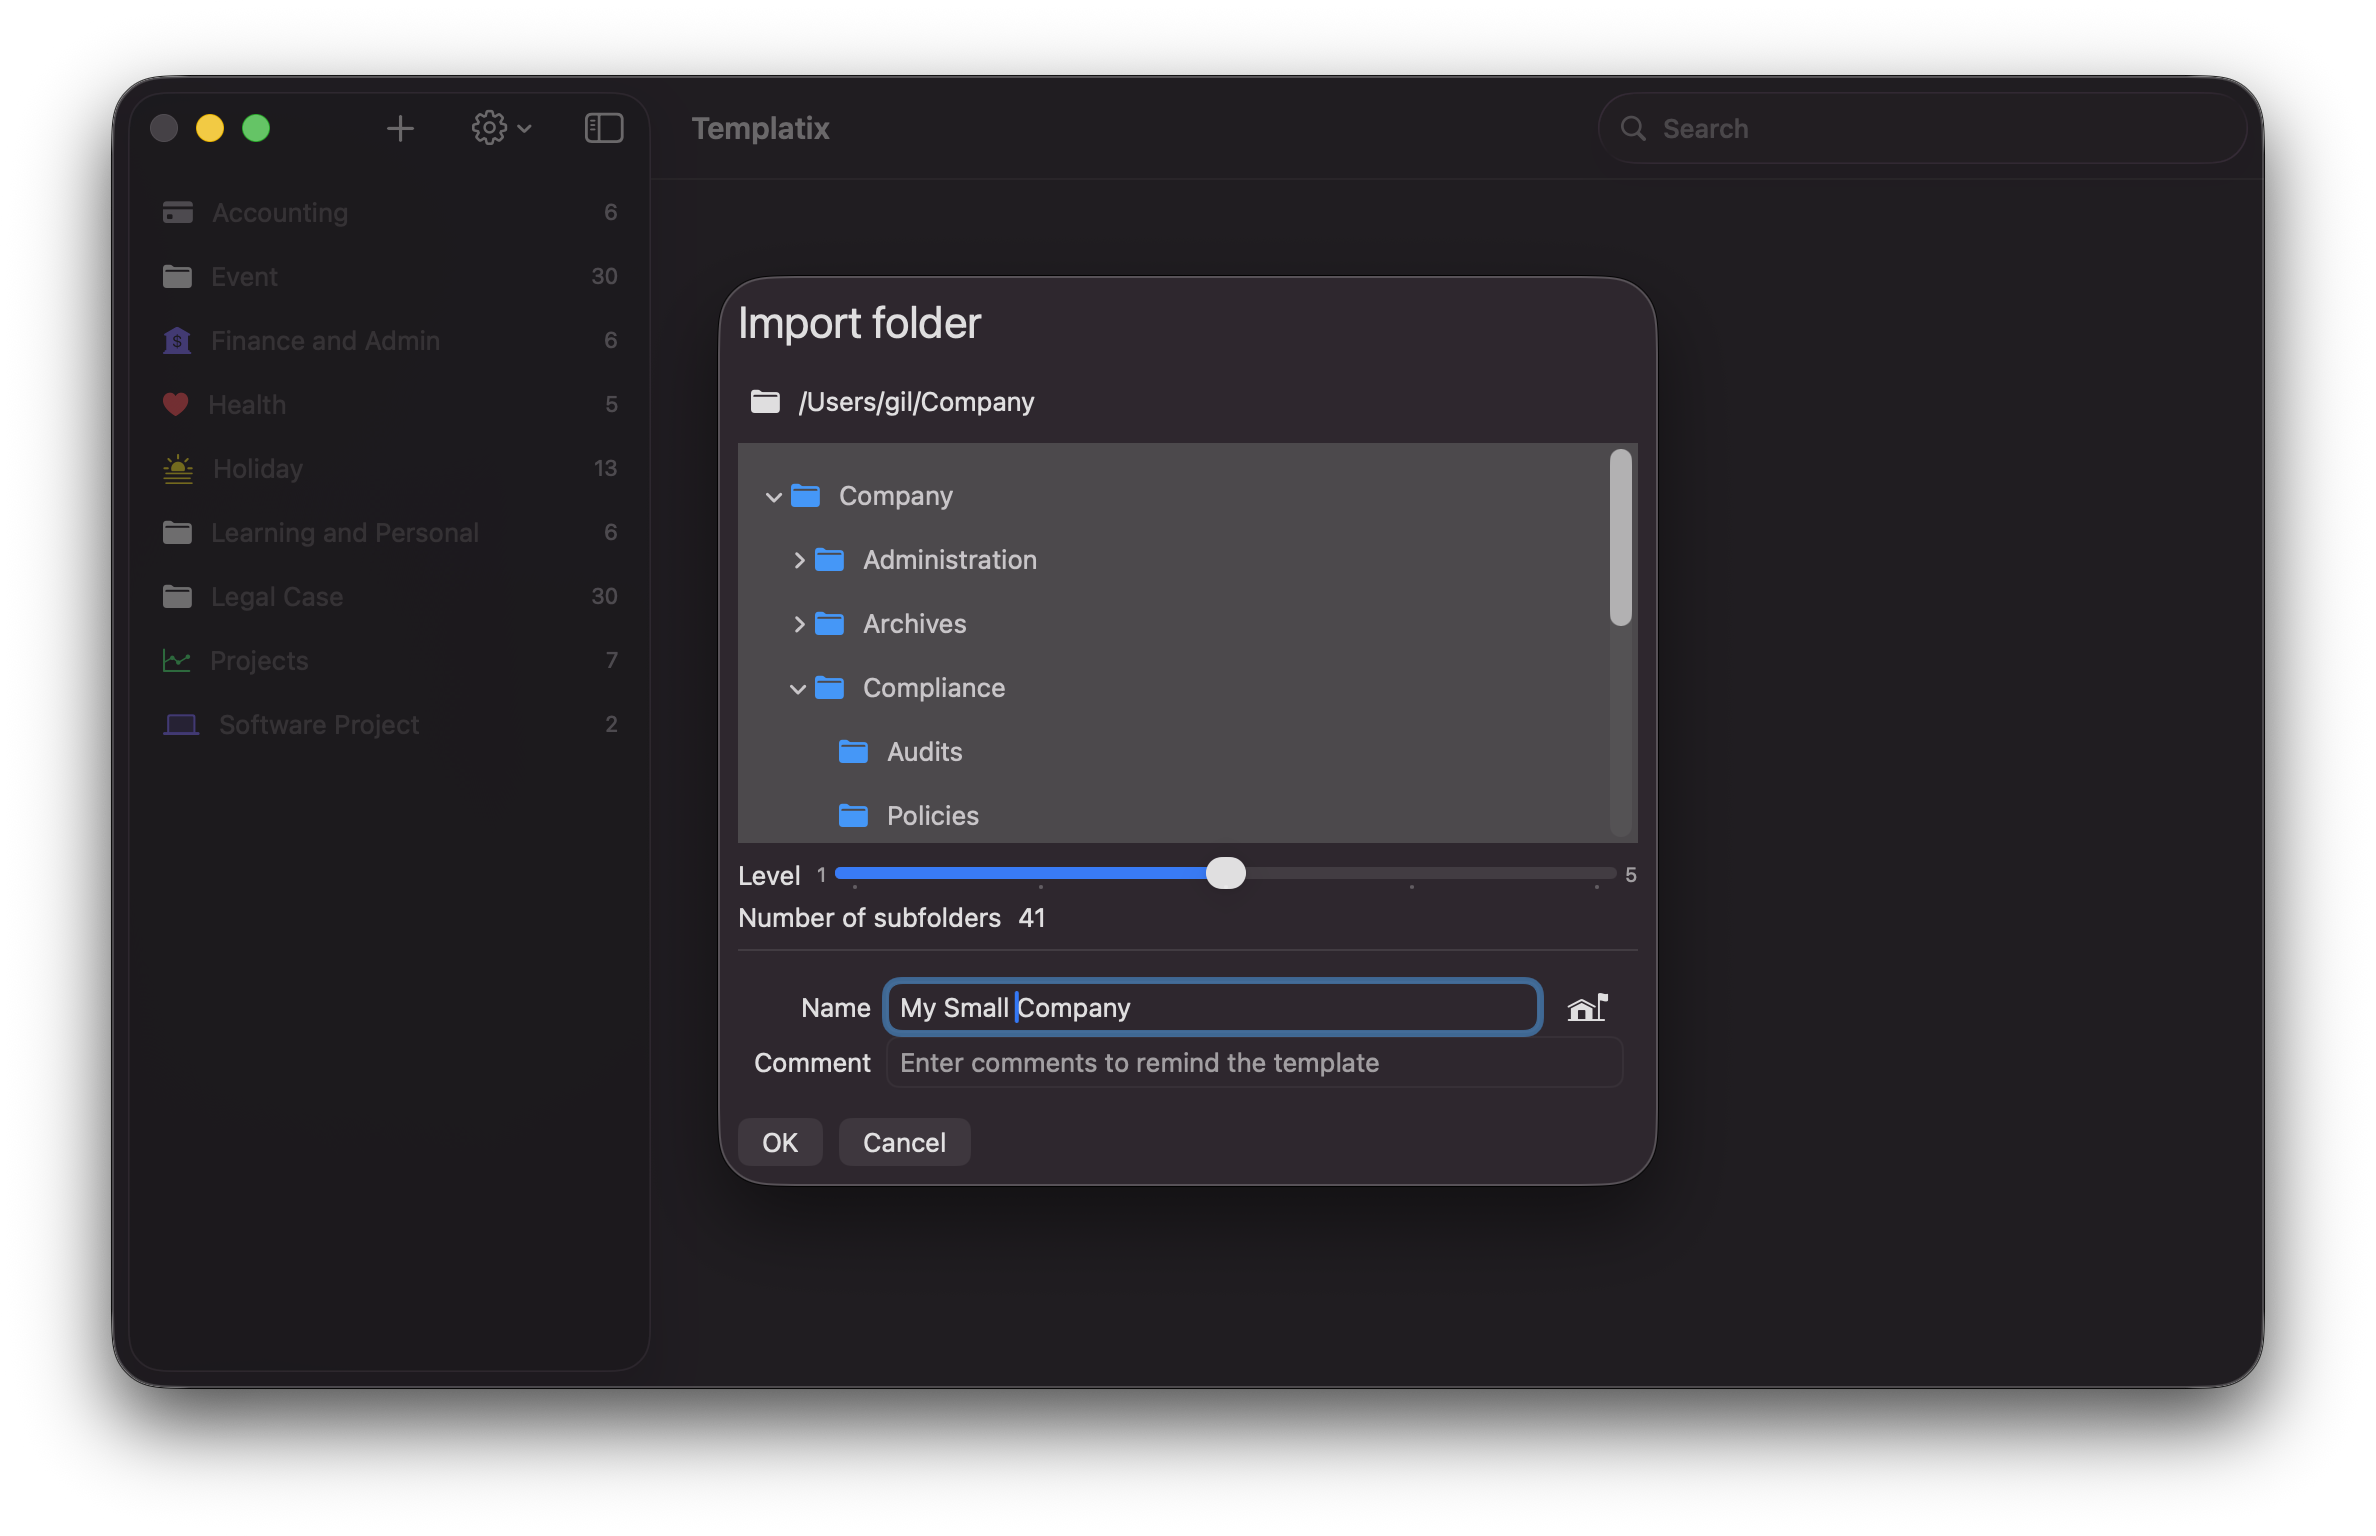2376x1536 pixels.
Task: Toggle the sidebar visibility icon
Action: pos(603,128)
